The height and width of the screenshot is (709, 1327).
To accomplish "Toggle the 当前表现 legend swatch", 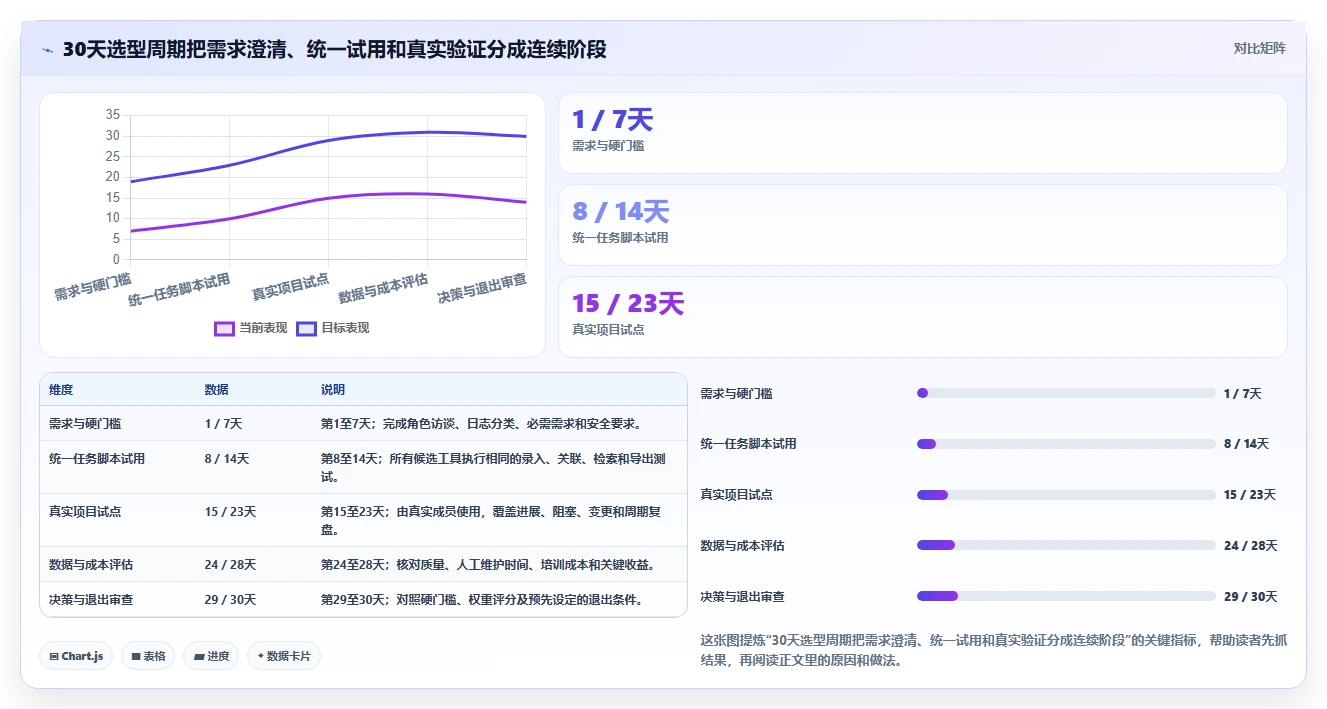I will (225, 328).
